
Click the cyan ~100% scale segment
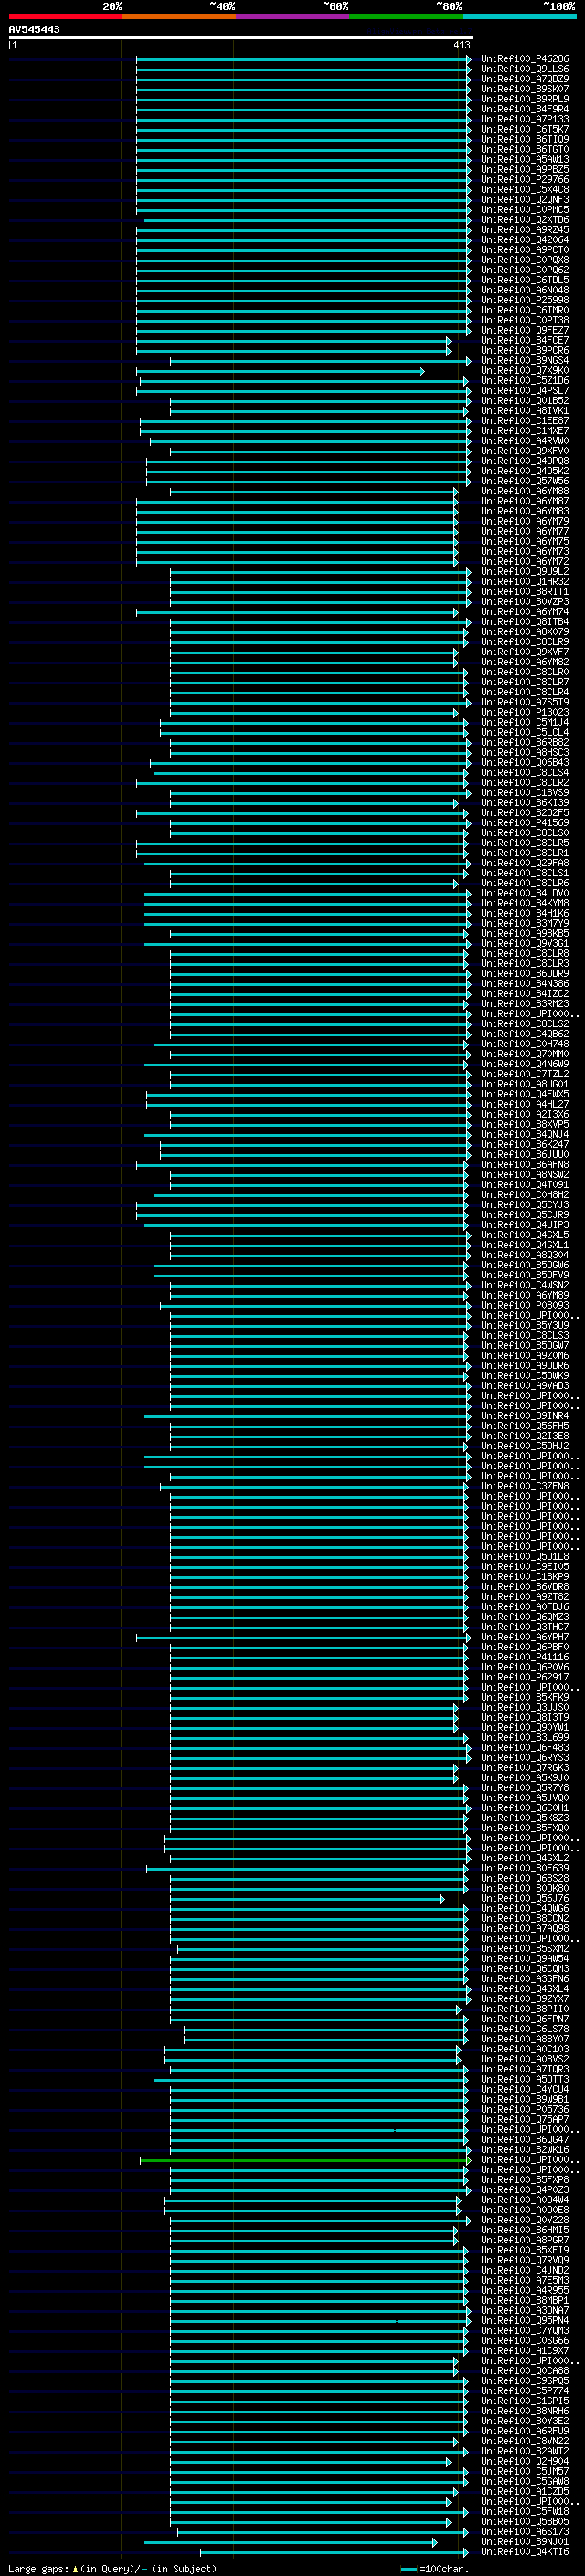coord(519,16)
